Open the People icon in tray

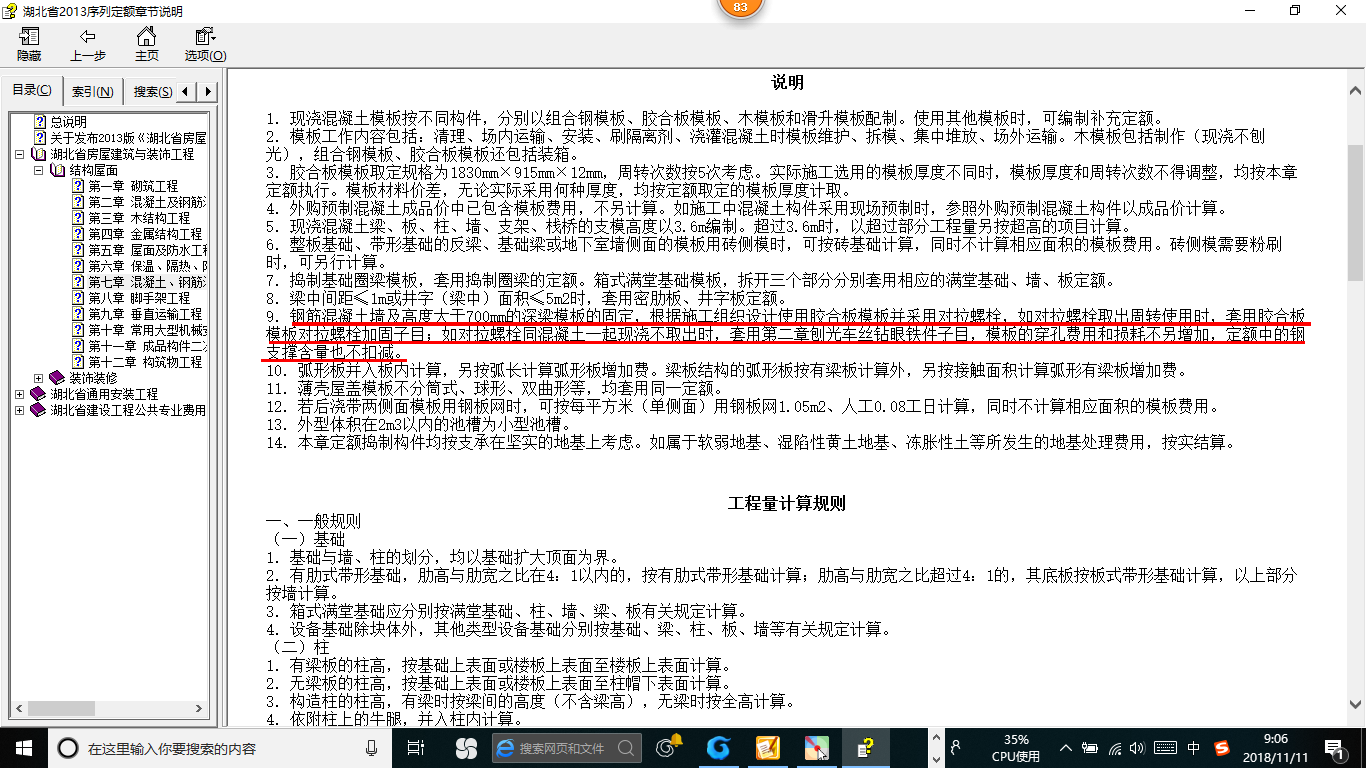click(956, 747)
